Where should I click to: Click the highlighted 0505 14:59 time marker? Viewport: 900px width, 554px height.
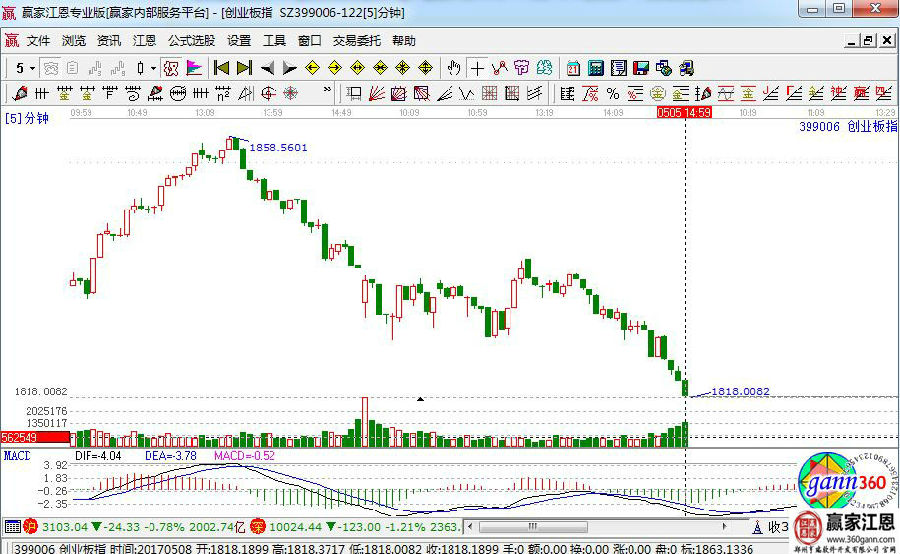click(684, 112)
